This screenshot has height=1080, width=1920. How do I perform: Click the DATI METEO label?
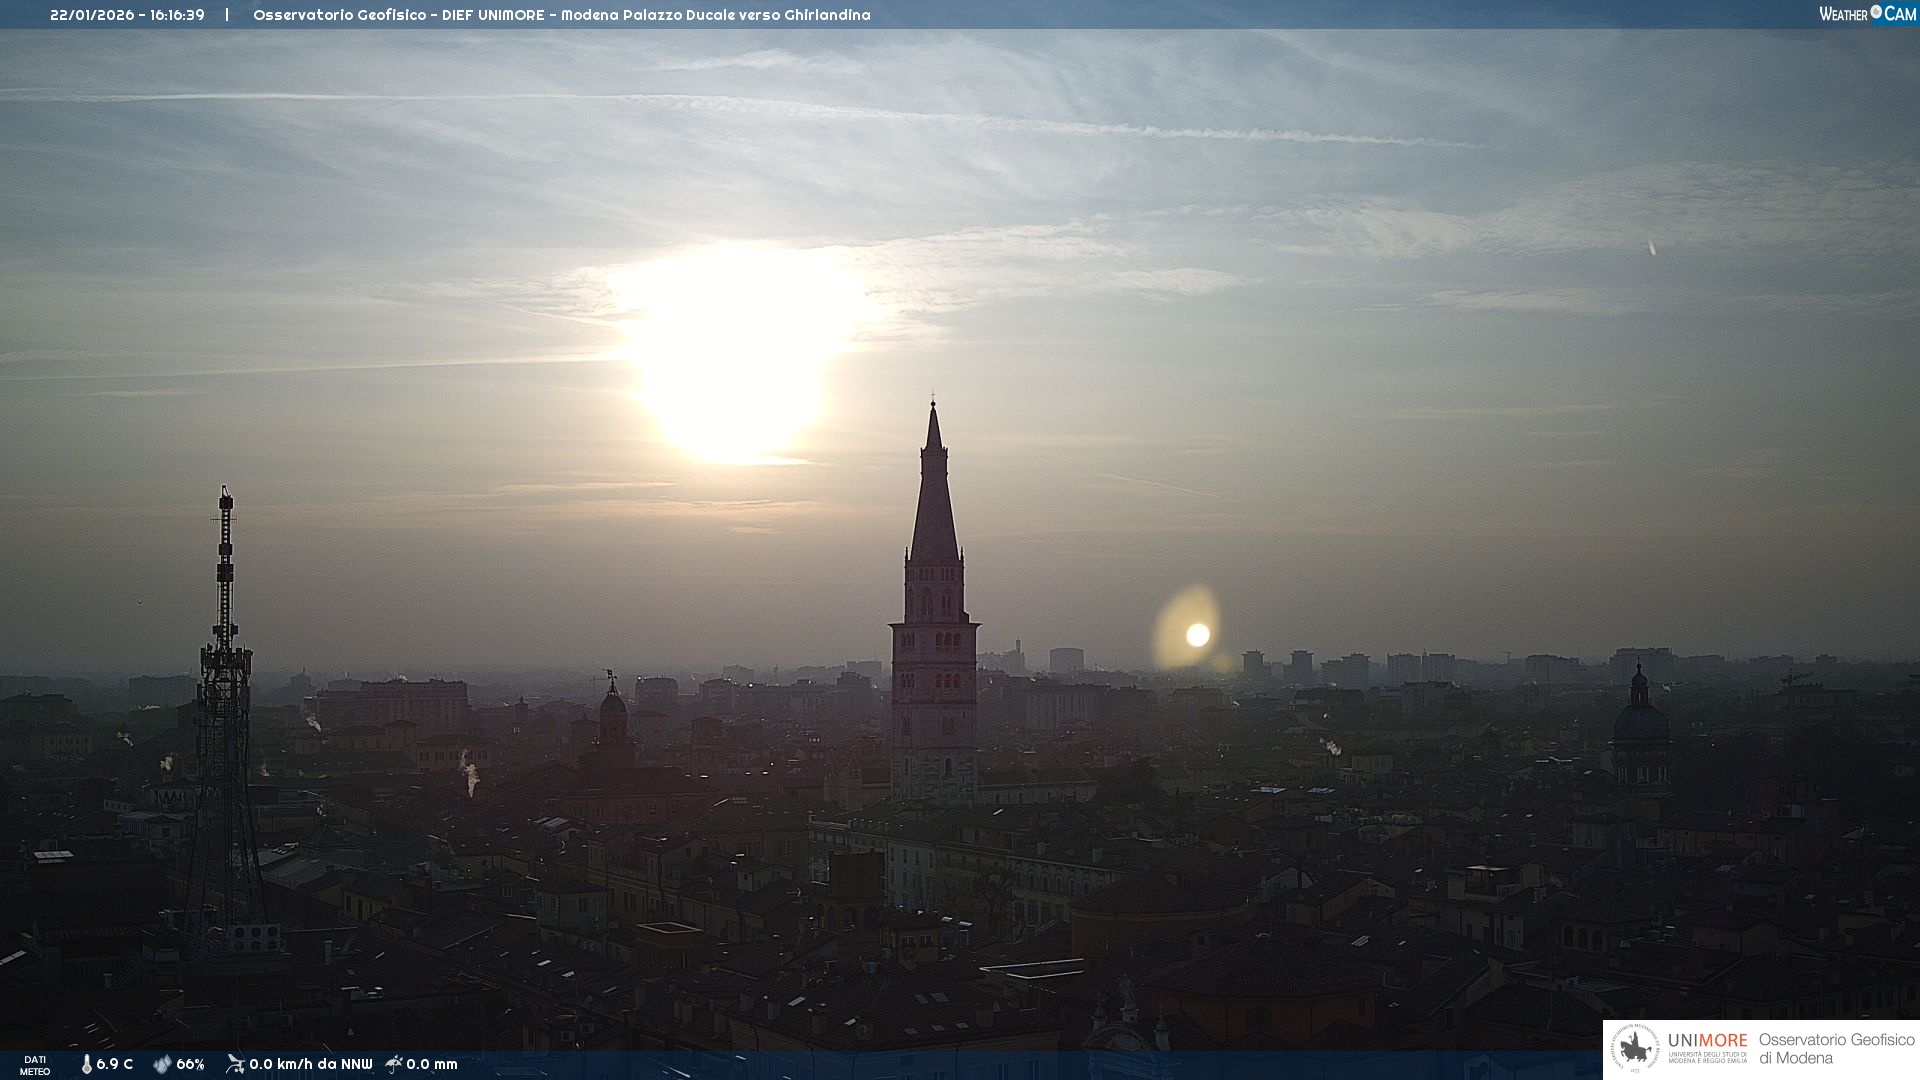[35, 1065]
